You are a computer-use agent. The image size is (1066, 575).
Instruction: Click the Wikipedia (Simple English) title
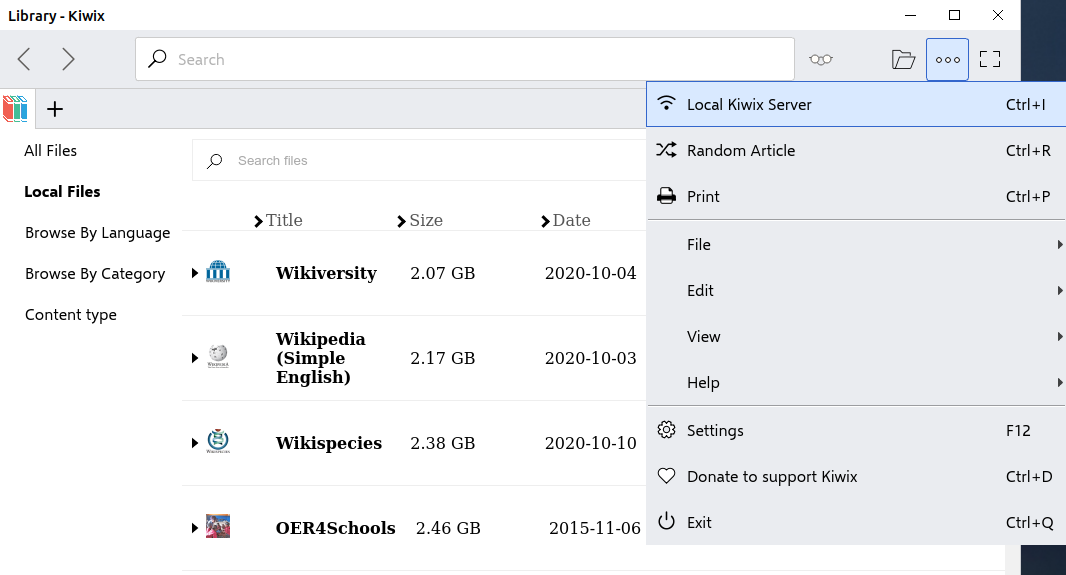click(320, 358)
